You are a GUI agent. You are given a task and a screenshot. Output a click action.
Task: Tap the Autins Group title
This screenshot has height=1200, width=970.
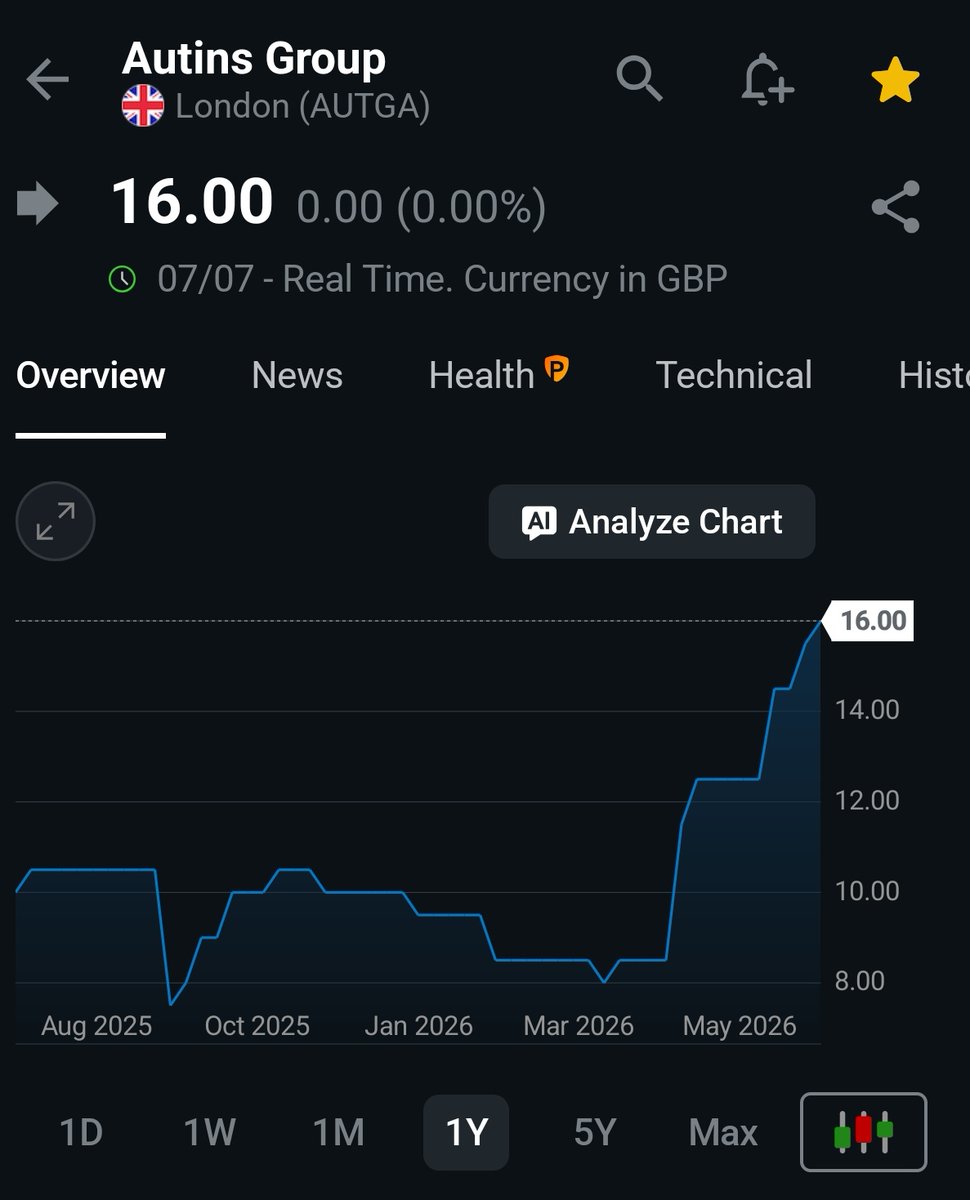tap(254, 59)
